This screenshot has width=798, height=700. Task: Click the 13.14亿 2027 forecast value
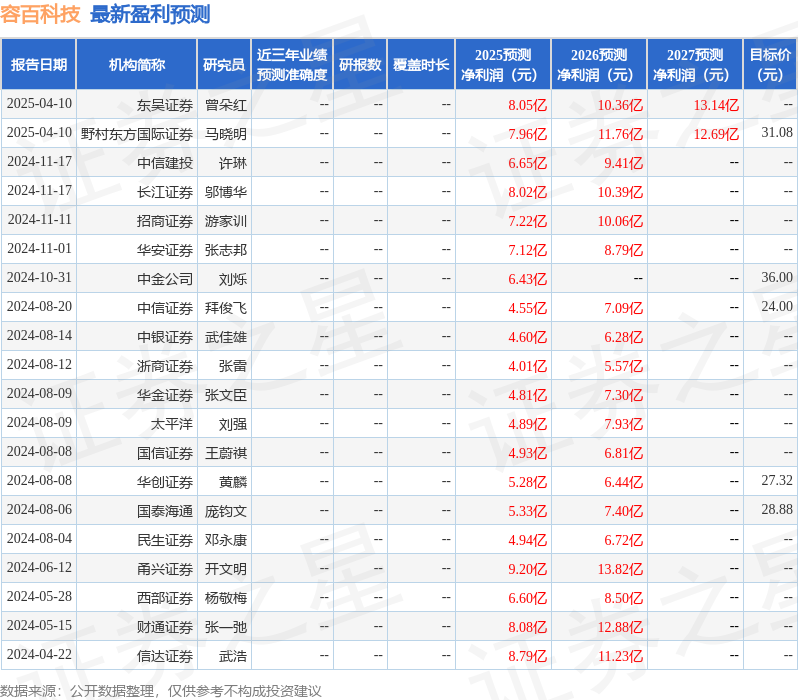pos(716,105)
